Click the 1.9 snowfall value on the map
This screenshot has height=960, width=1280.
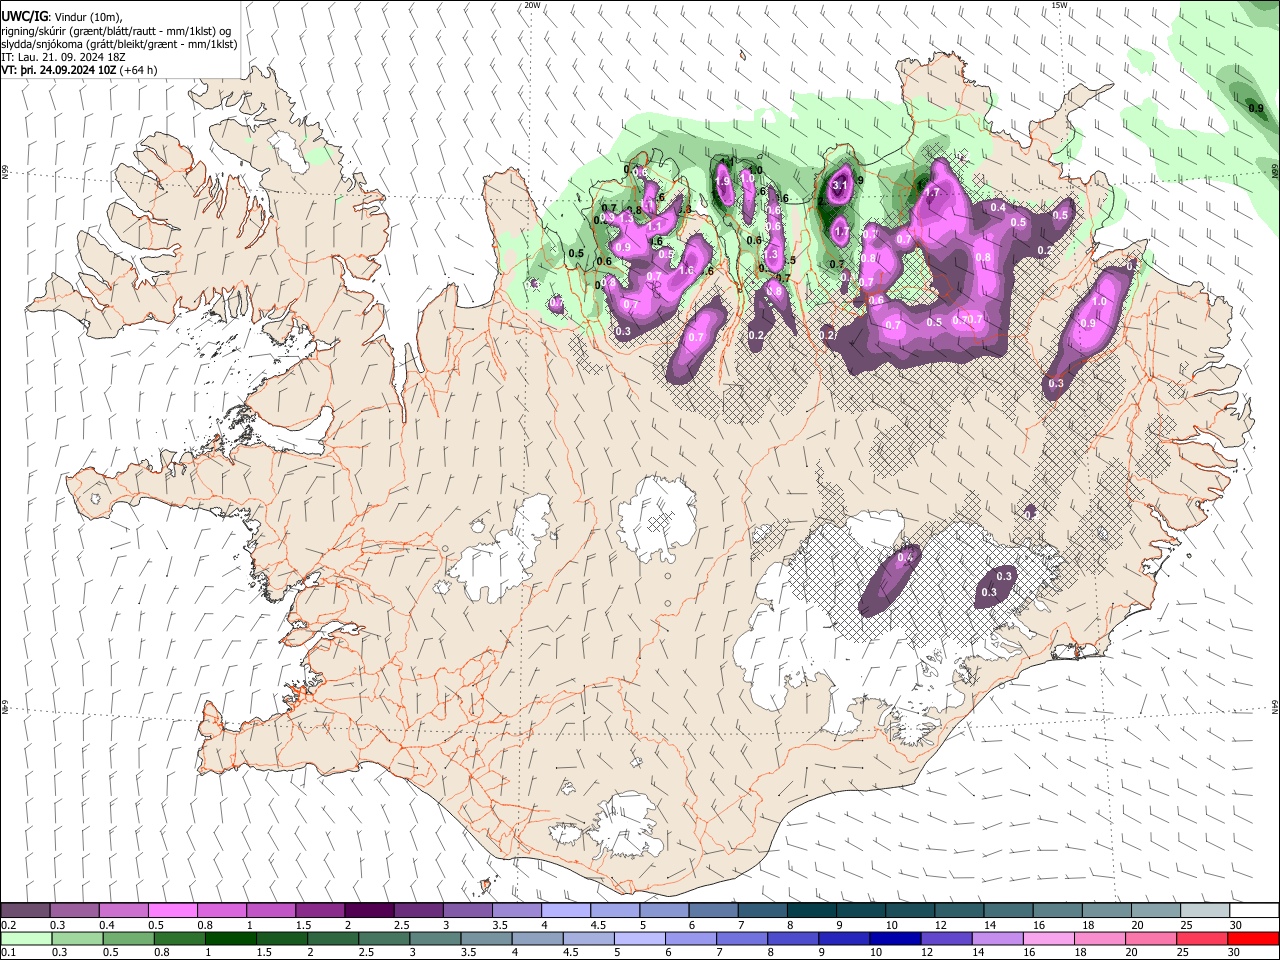pos(722,182)
